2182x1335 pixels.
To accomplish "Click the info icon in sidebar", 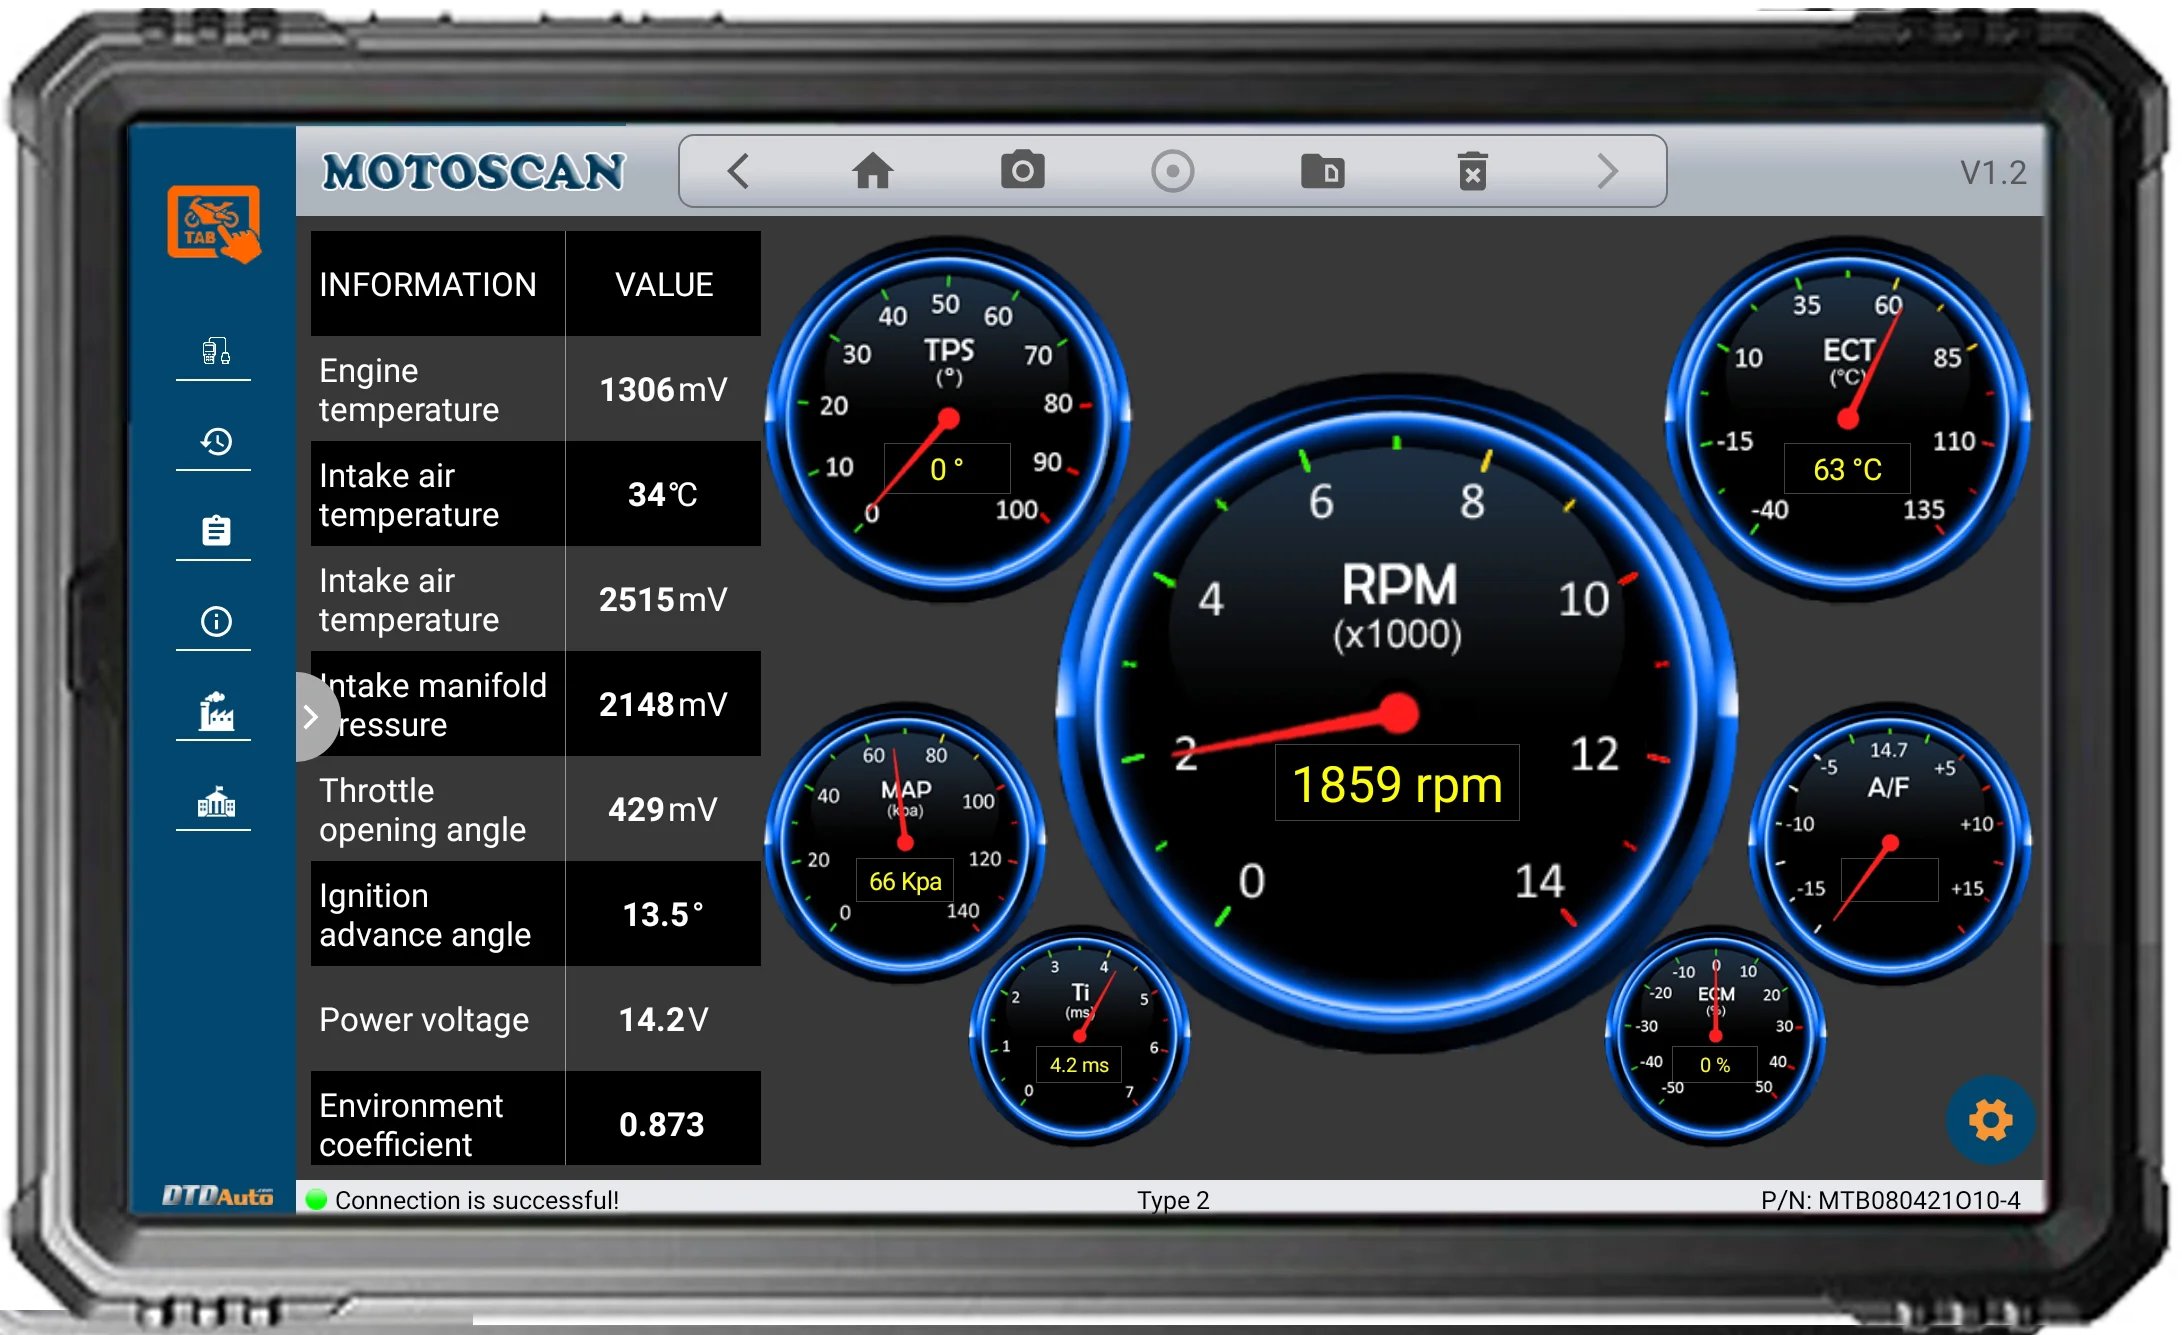I will point(215,621).
